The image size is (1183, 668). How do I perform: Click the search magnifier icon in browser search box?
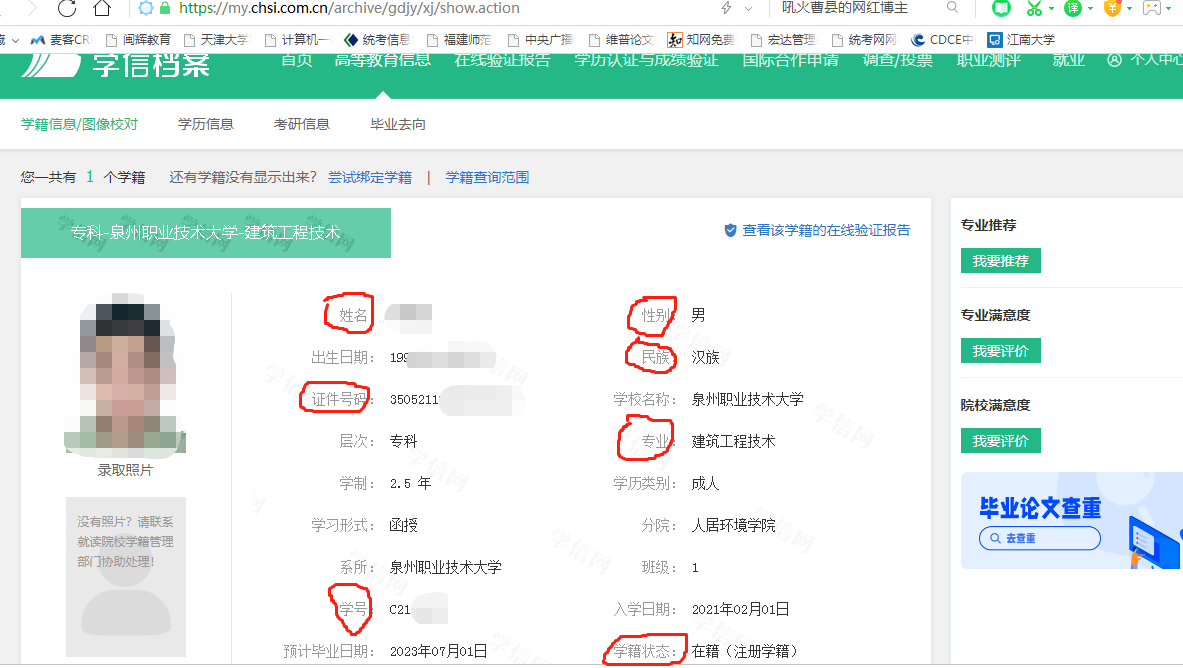point(952,8)
